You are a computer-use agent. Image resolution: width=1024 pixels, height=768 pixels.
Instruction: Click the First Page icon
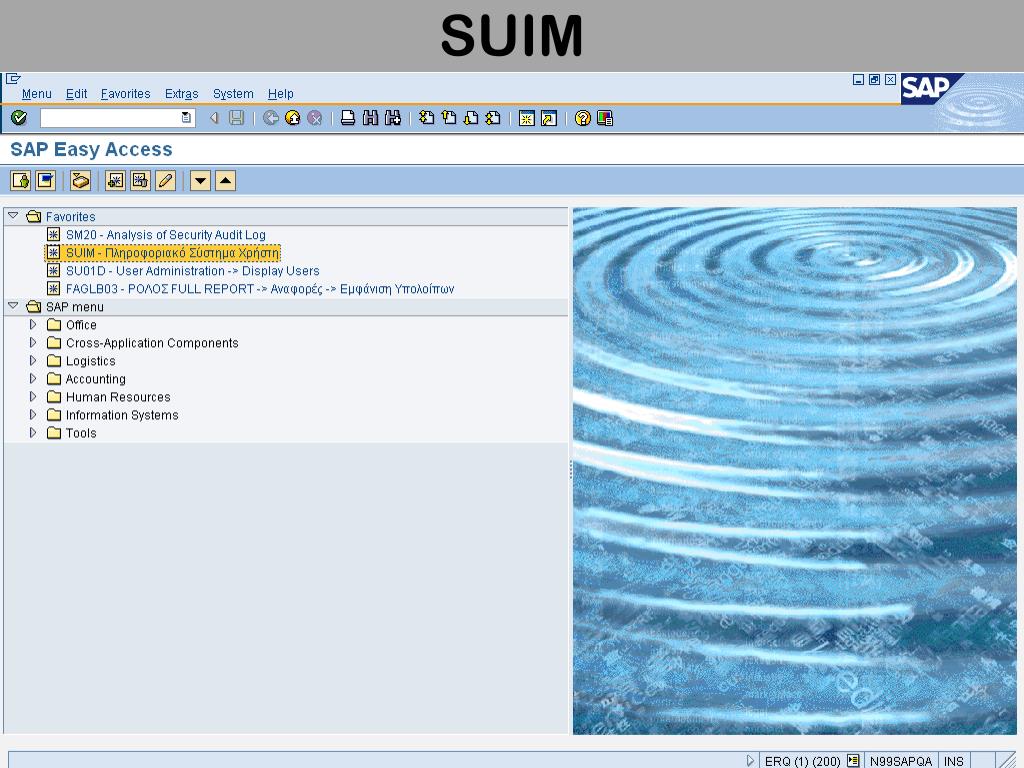click(426, 118)
